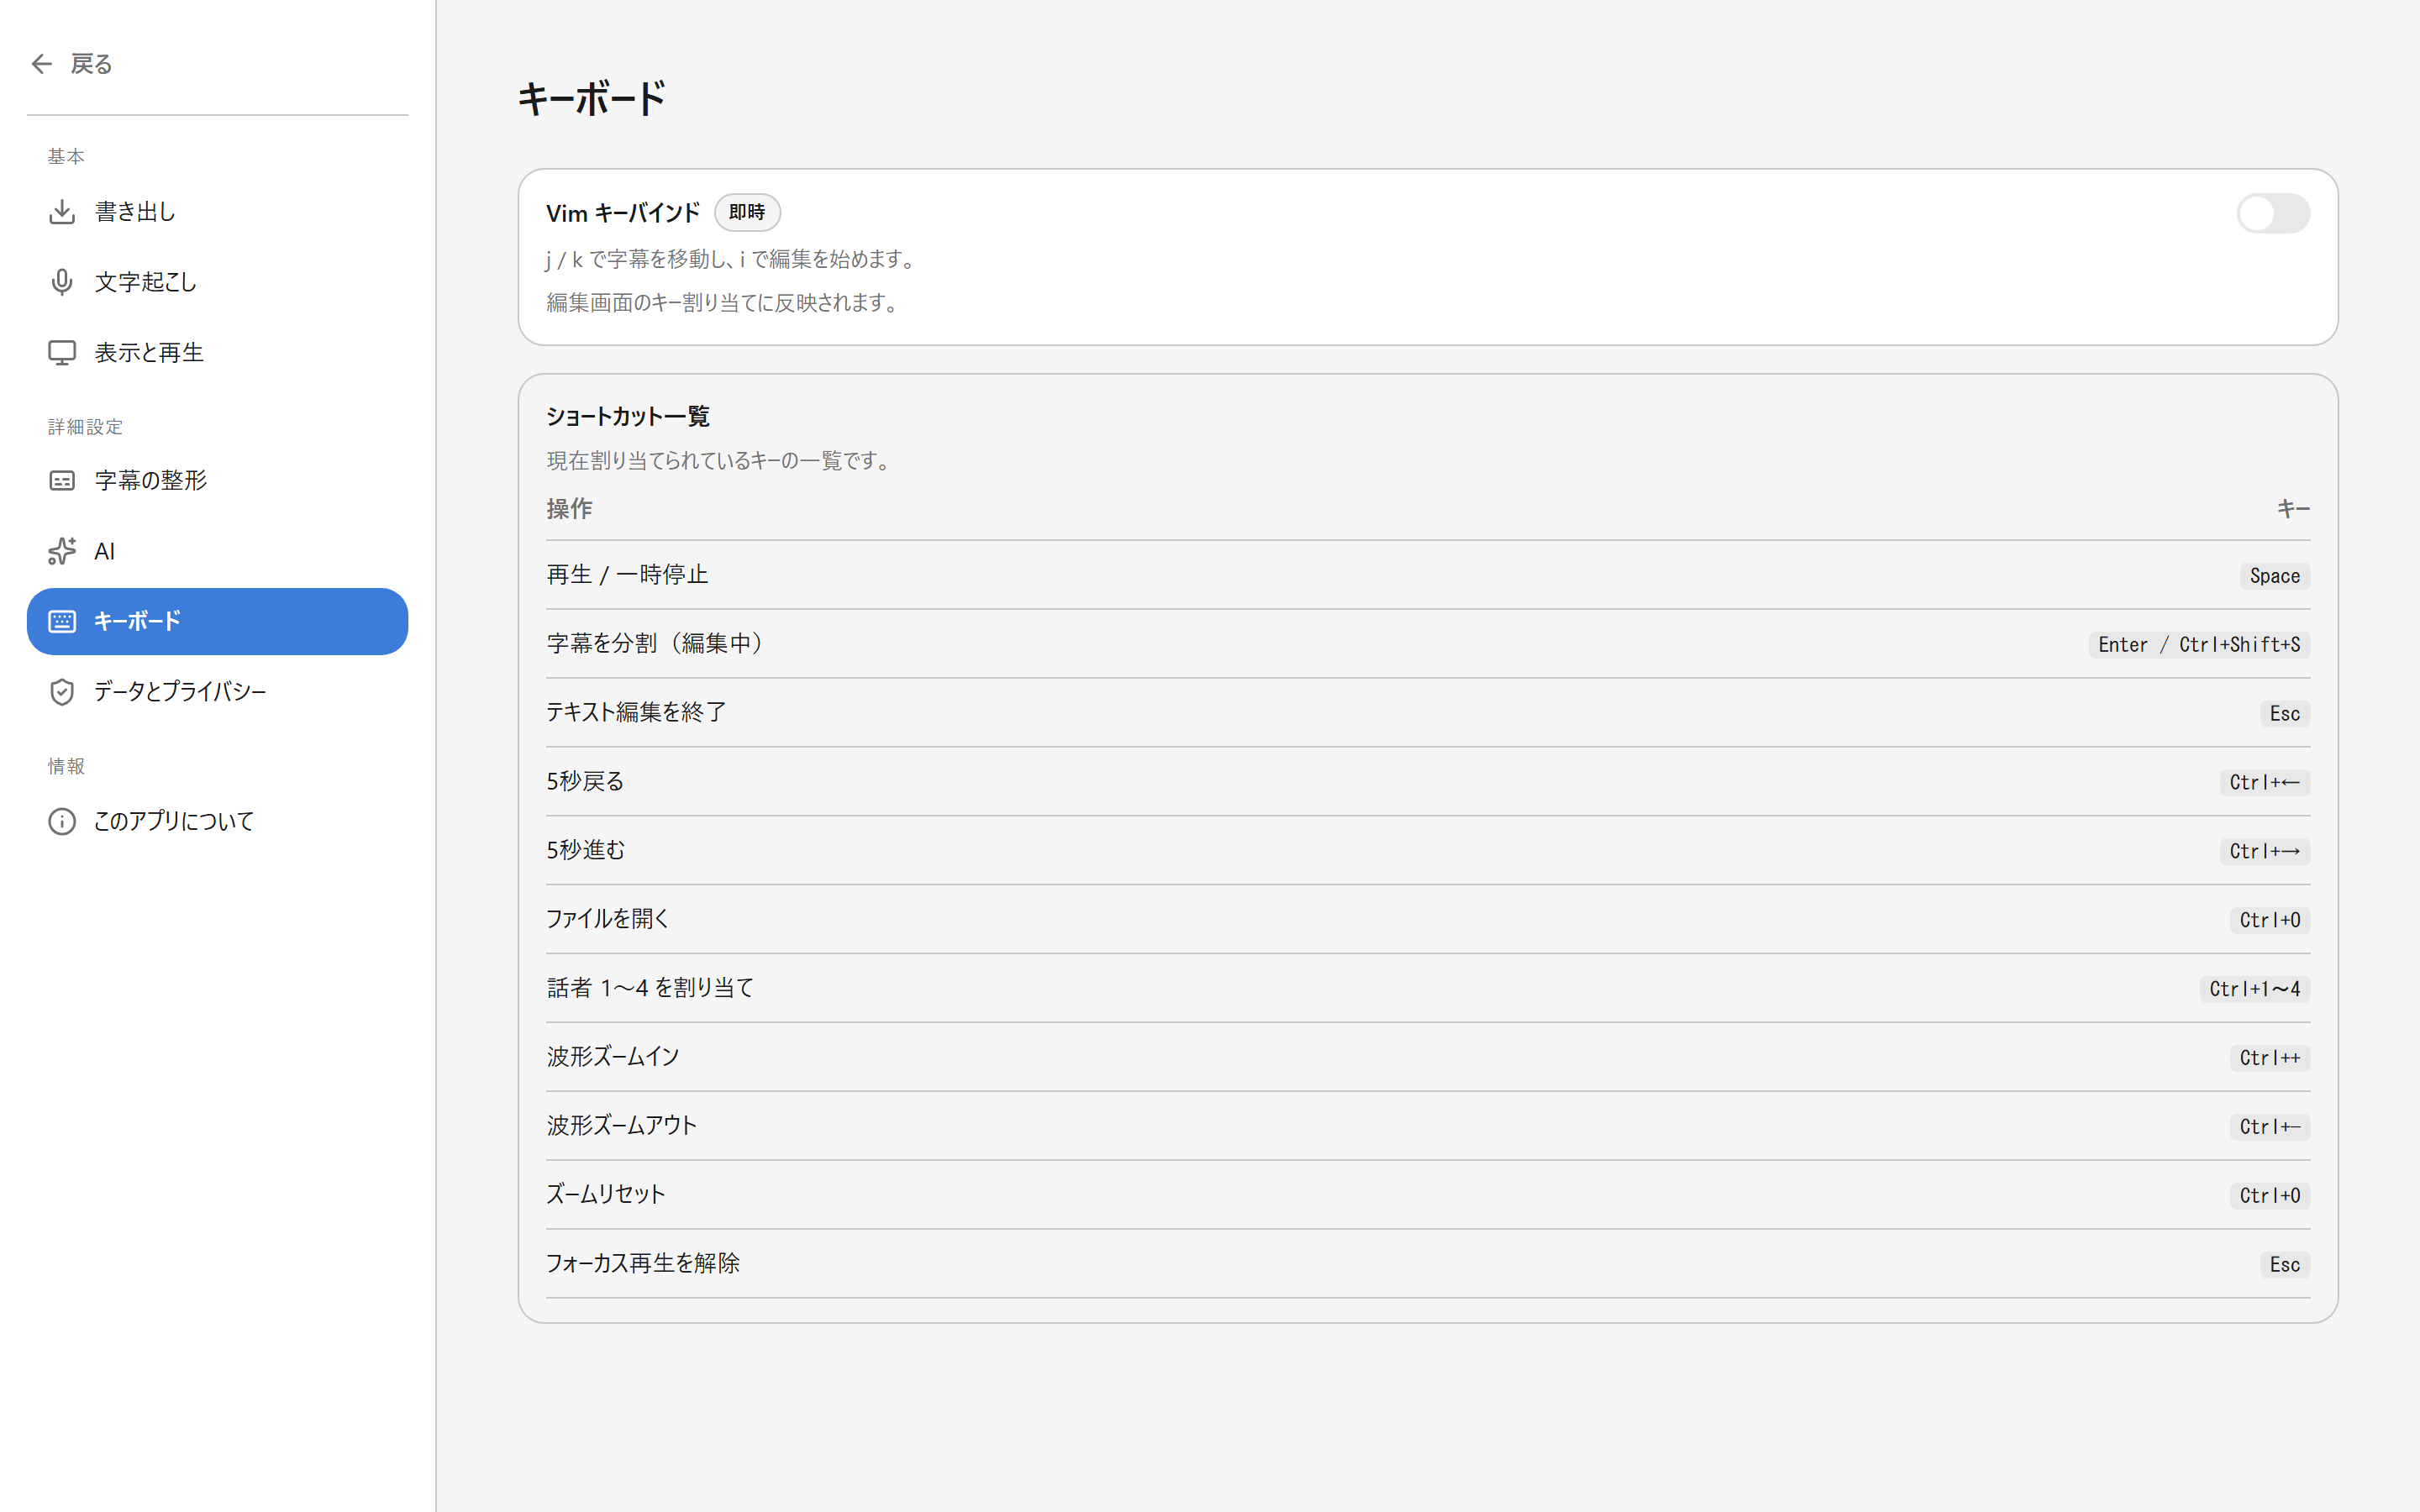
Task: Click the Enter / Ctrl+Shift+S key badge
Action: [2199, 645]
